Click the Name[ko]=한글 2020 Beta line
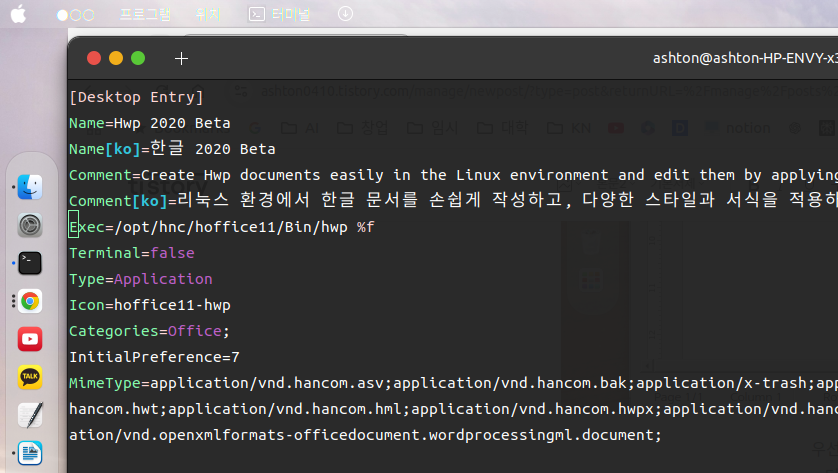This screenshot has height=473, width=838. [x=172, y=149]
